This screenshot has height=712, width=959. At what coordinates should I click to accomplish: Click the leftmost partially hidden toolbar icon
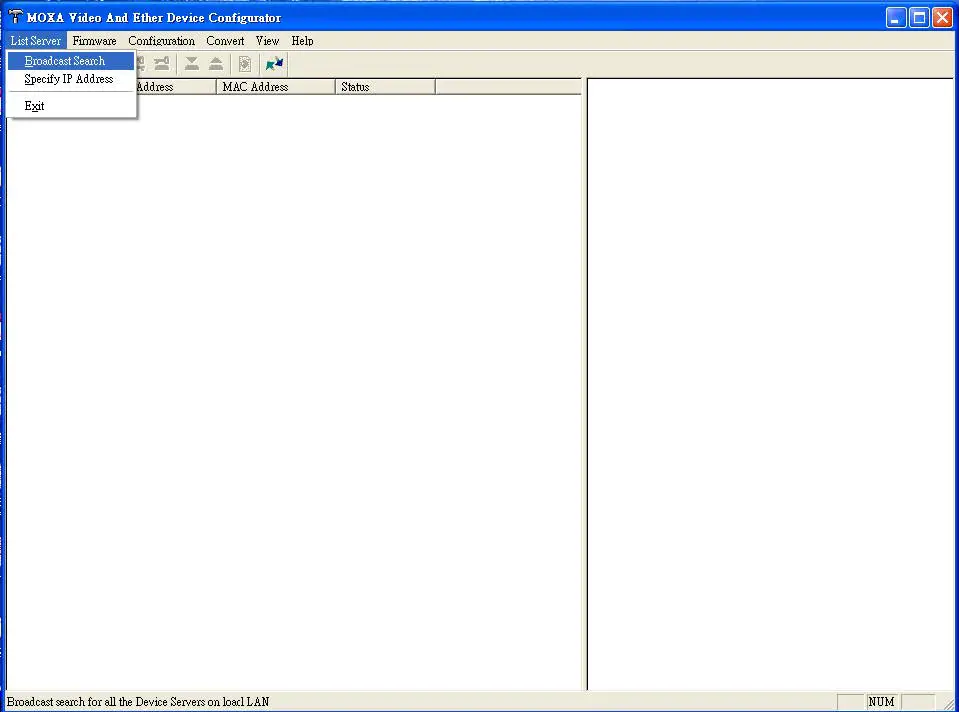coord(138,63)
